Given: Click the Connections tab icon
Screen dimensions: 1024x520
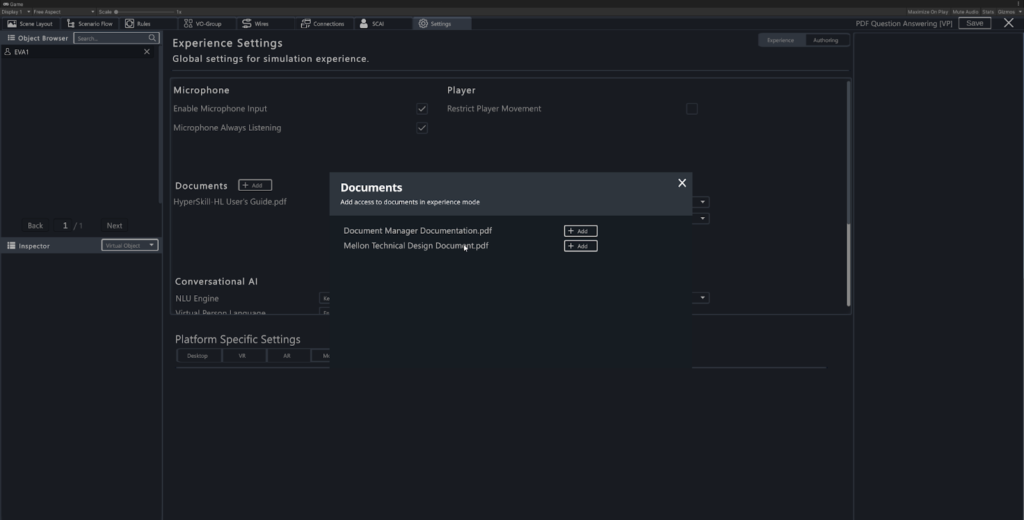Looking at the screenshot, I should (x=305, y=23).
